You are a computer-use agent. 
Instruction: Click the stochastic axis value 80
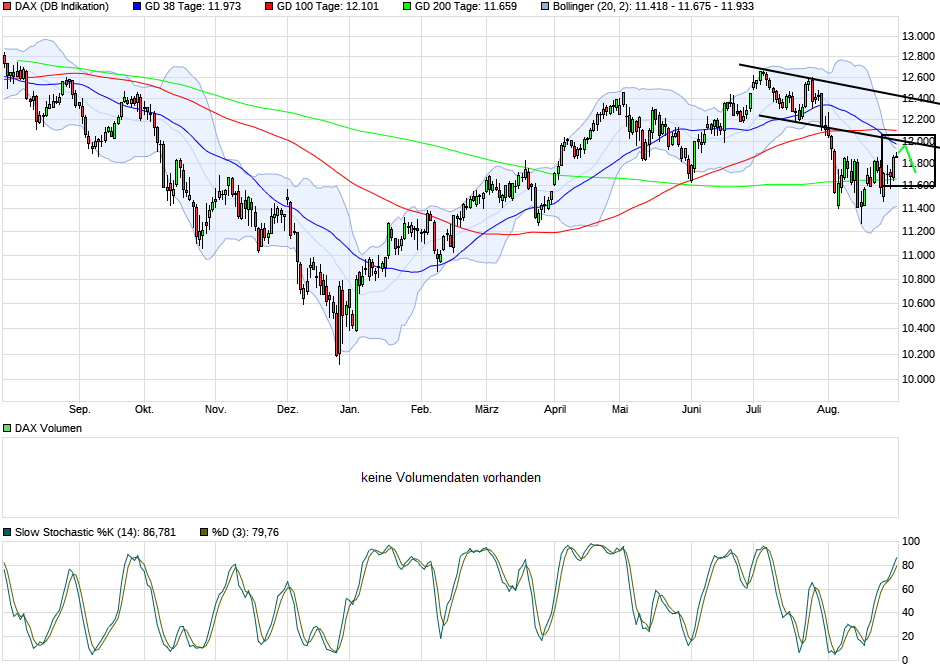908,566
